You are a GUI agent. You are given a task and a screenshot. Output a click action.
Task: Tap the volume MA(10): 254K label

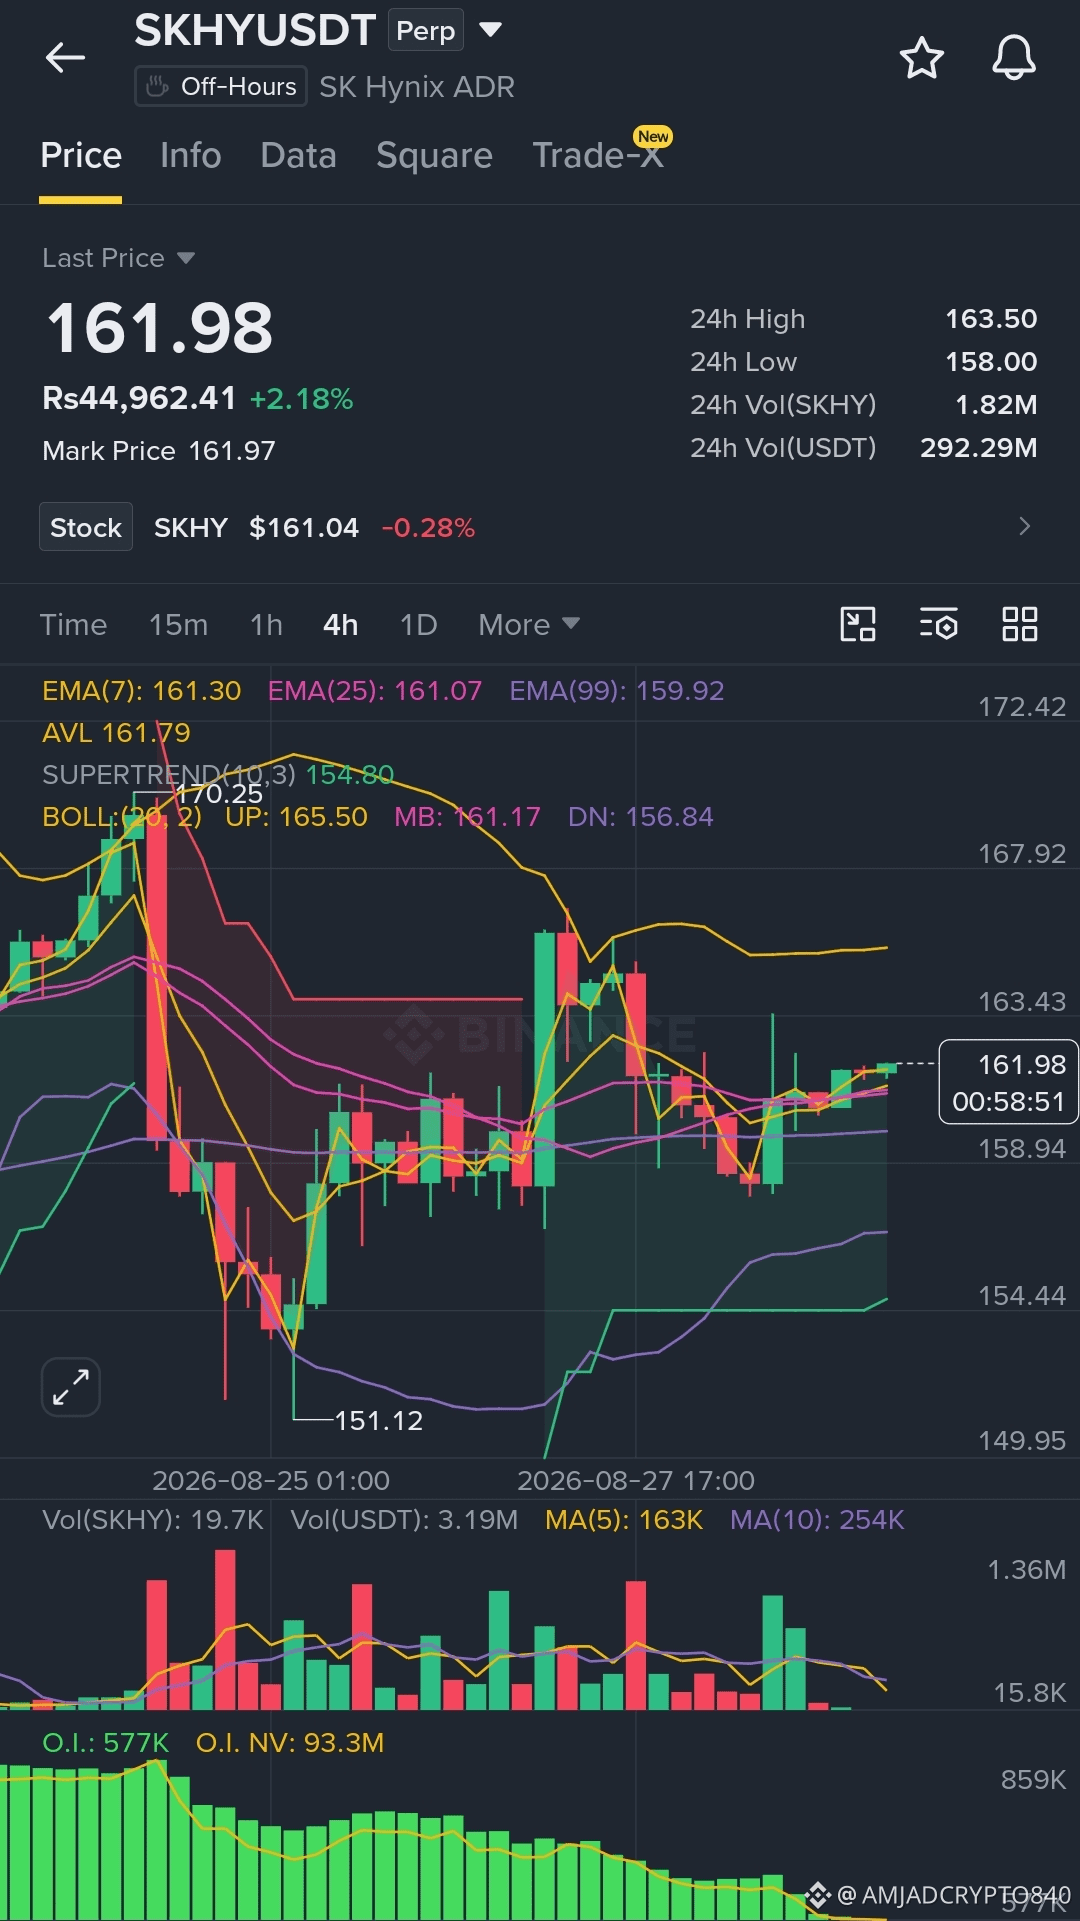pos(817,1520)
